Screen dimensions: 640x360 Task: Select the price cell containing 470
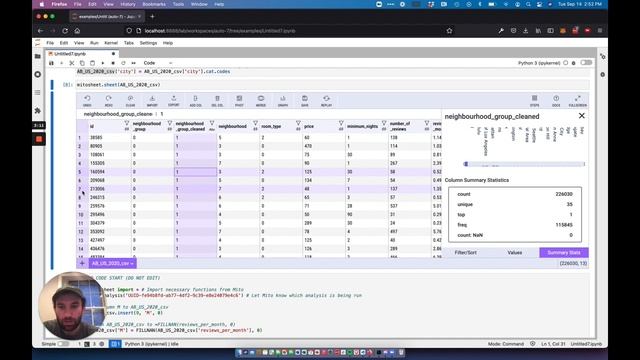tap(324, 146)
